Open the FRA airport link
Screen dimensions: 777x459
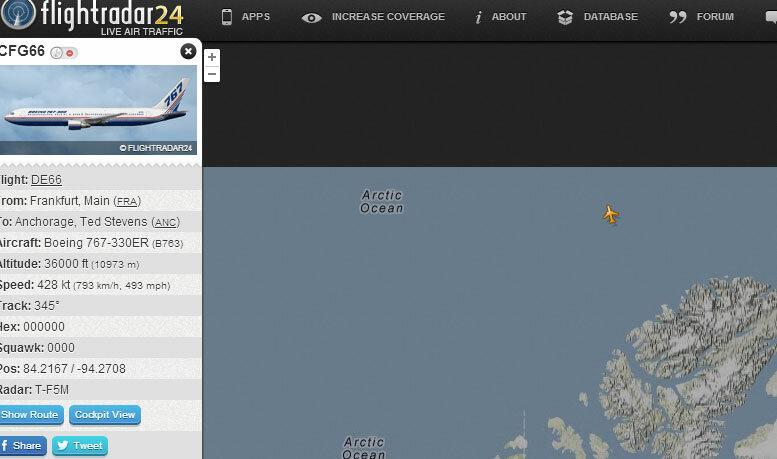coord(127,201)
